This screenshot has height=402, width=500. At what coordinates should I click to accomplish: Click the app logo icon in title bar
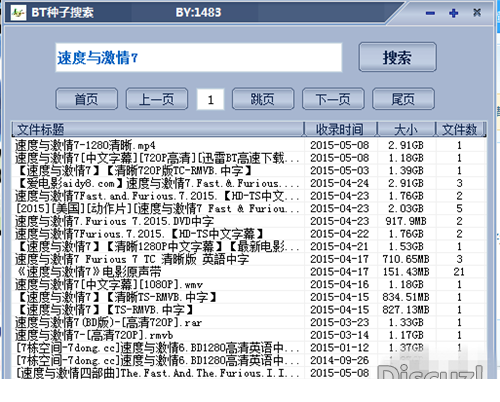(18, 13)
